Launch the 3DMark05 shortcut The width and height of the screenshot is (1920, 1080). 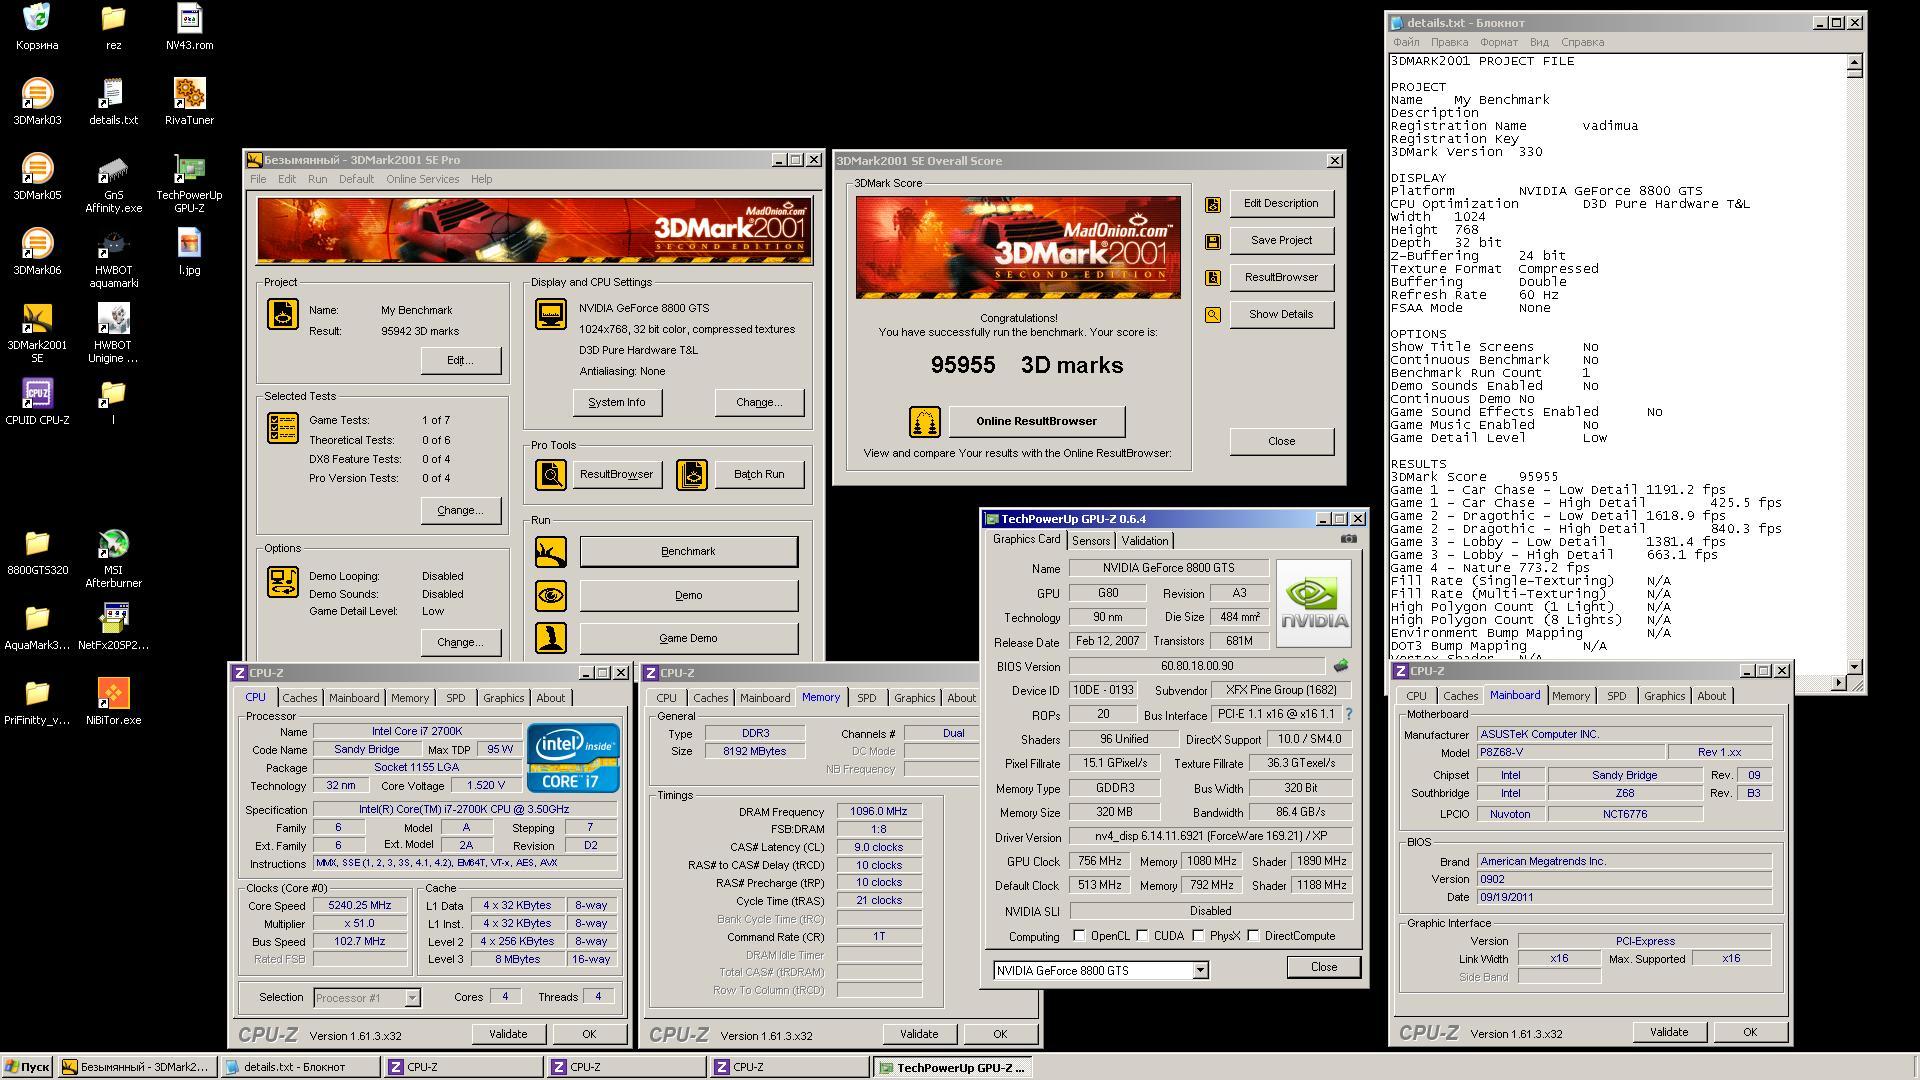coord(37,177)
